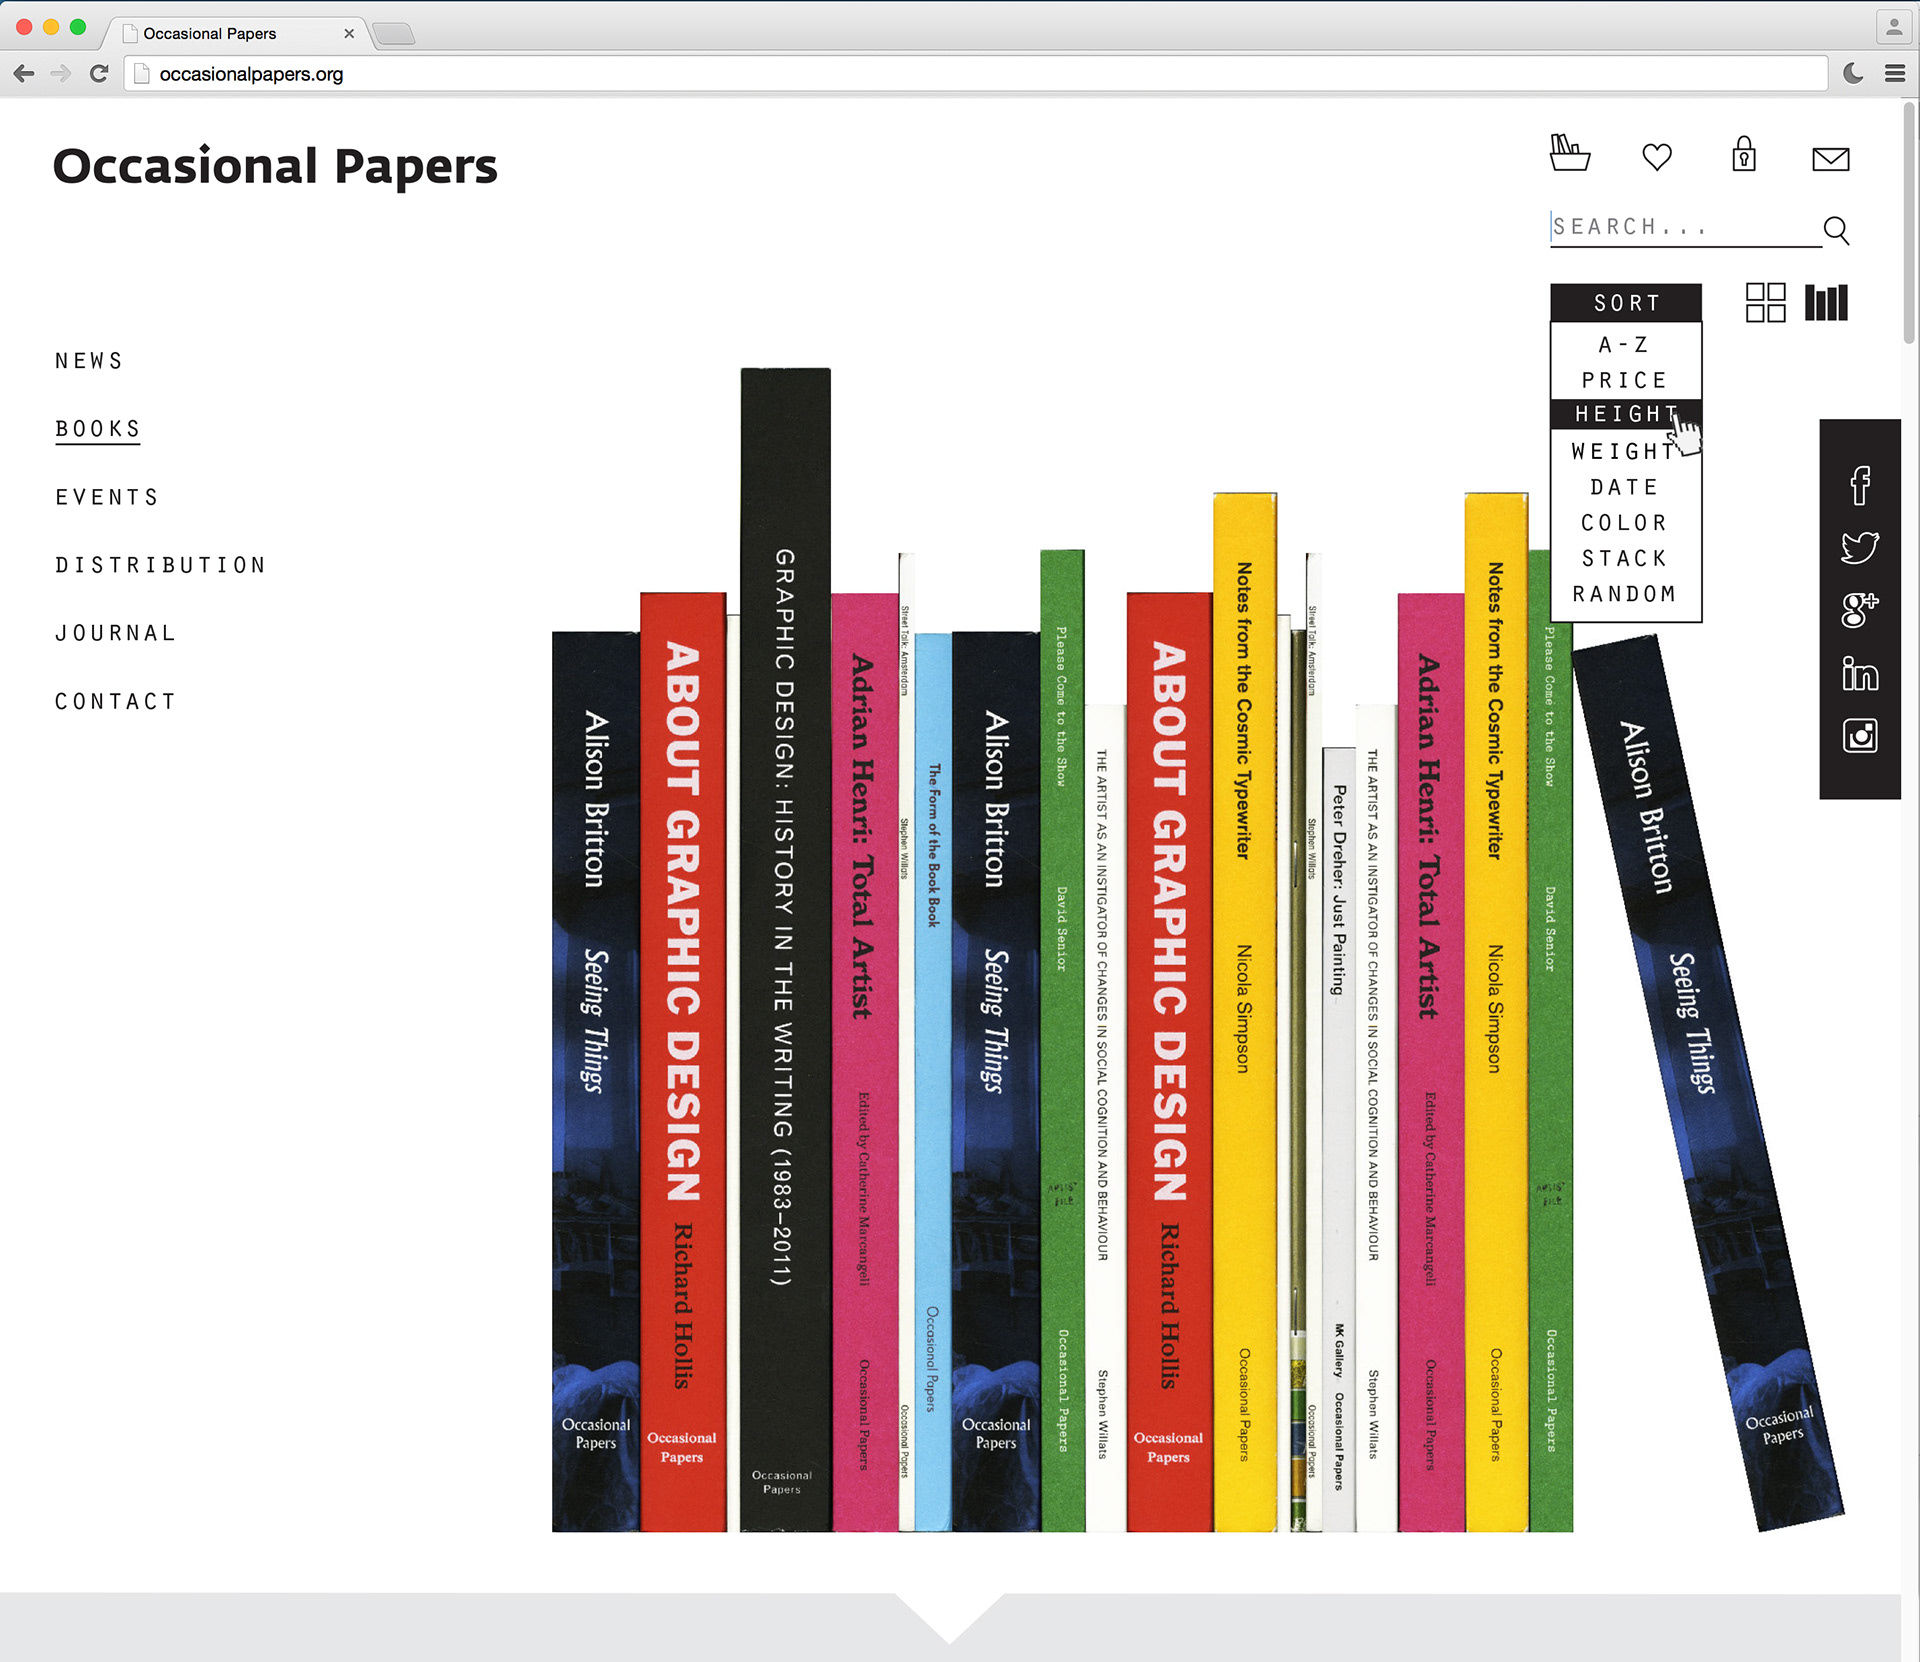Click the Occasional Papers site title
1920x1662 pixels.
click(x=275, y=166)
